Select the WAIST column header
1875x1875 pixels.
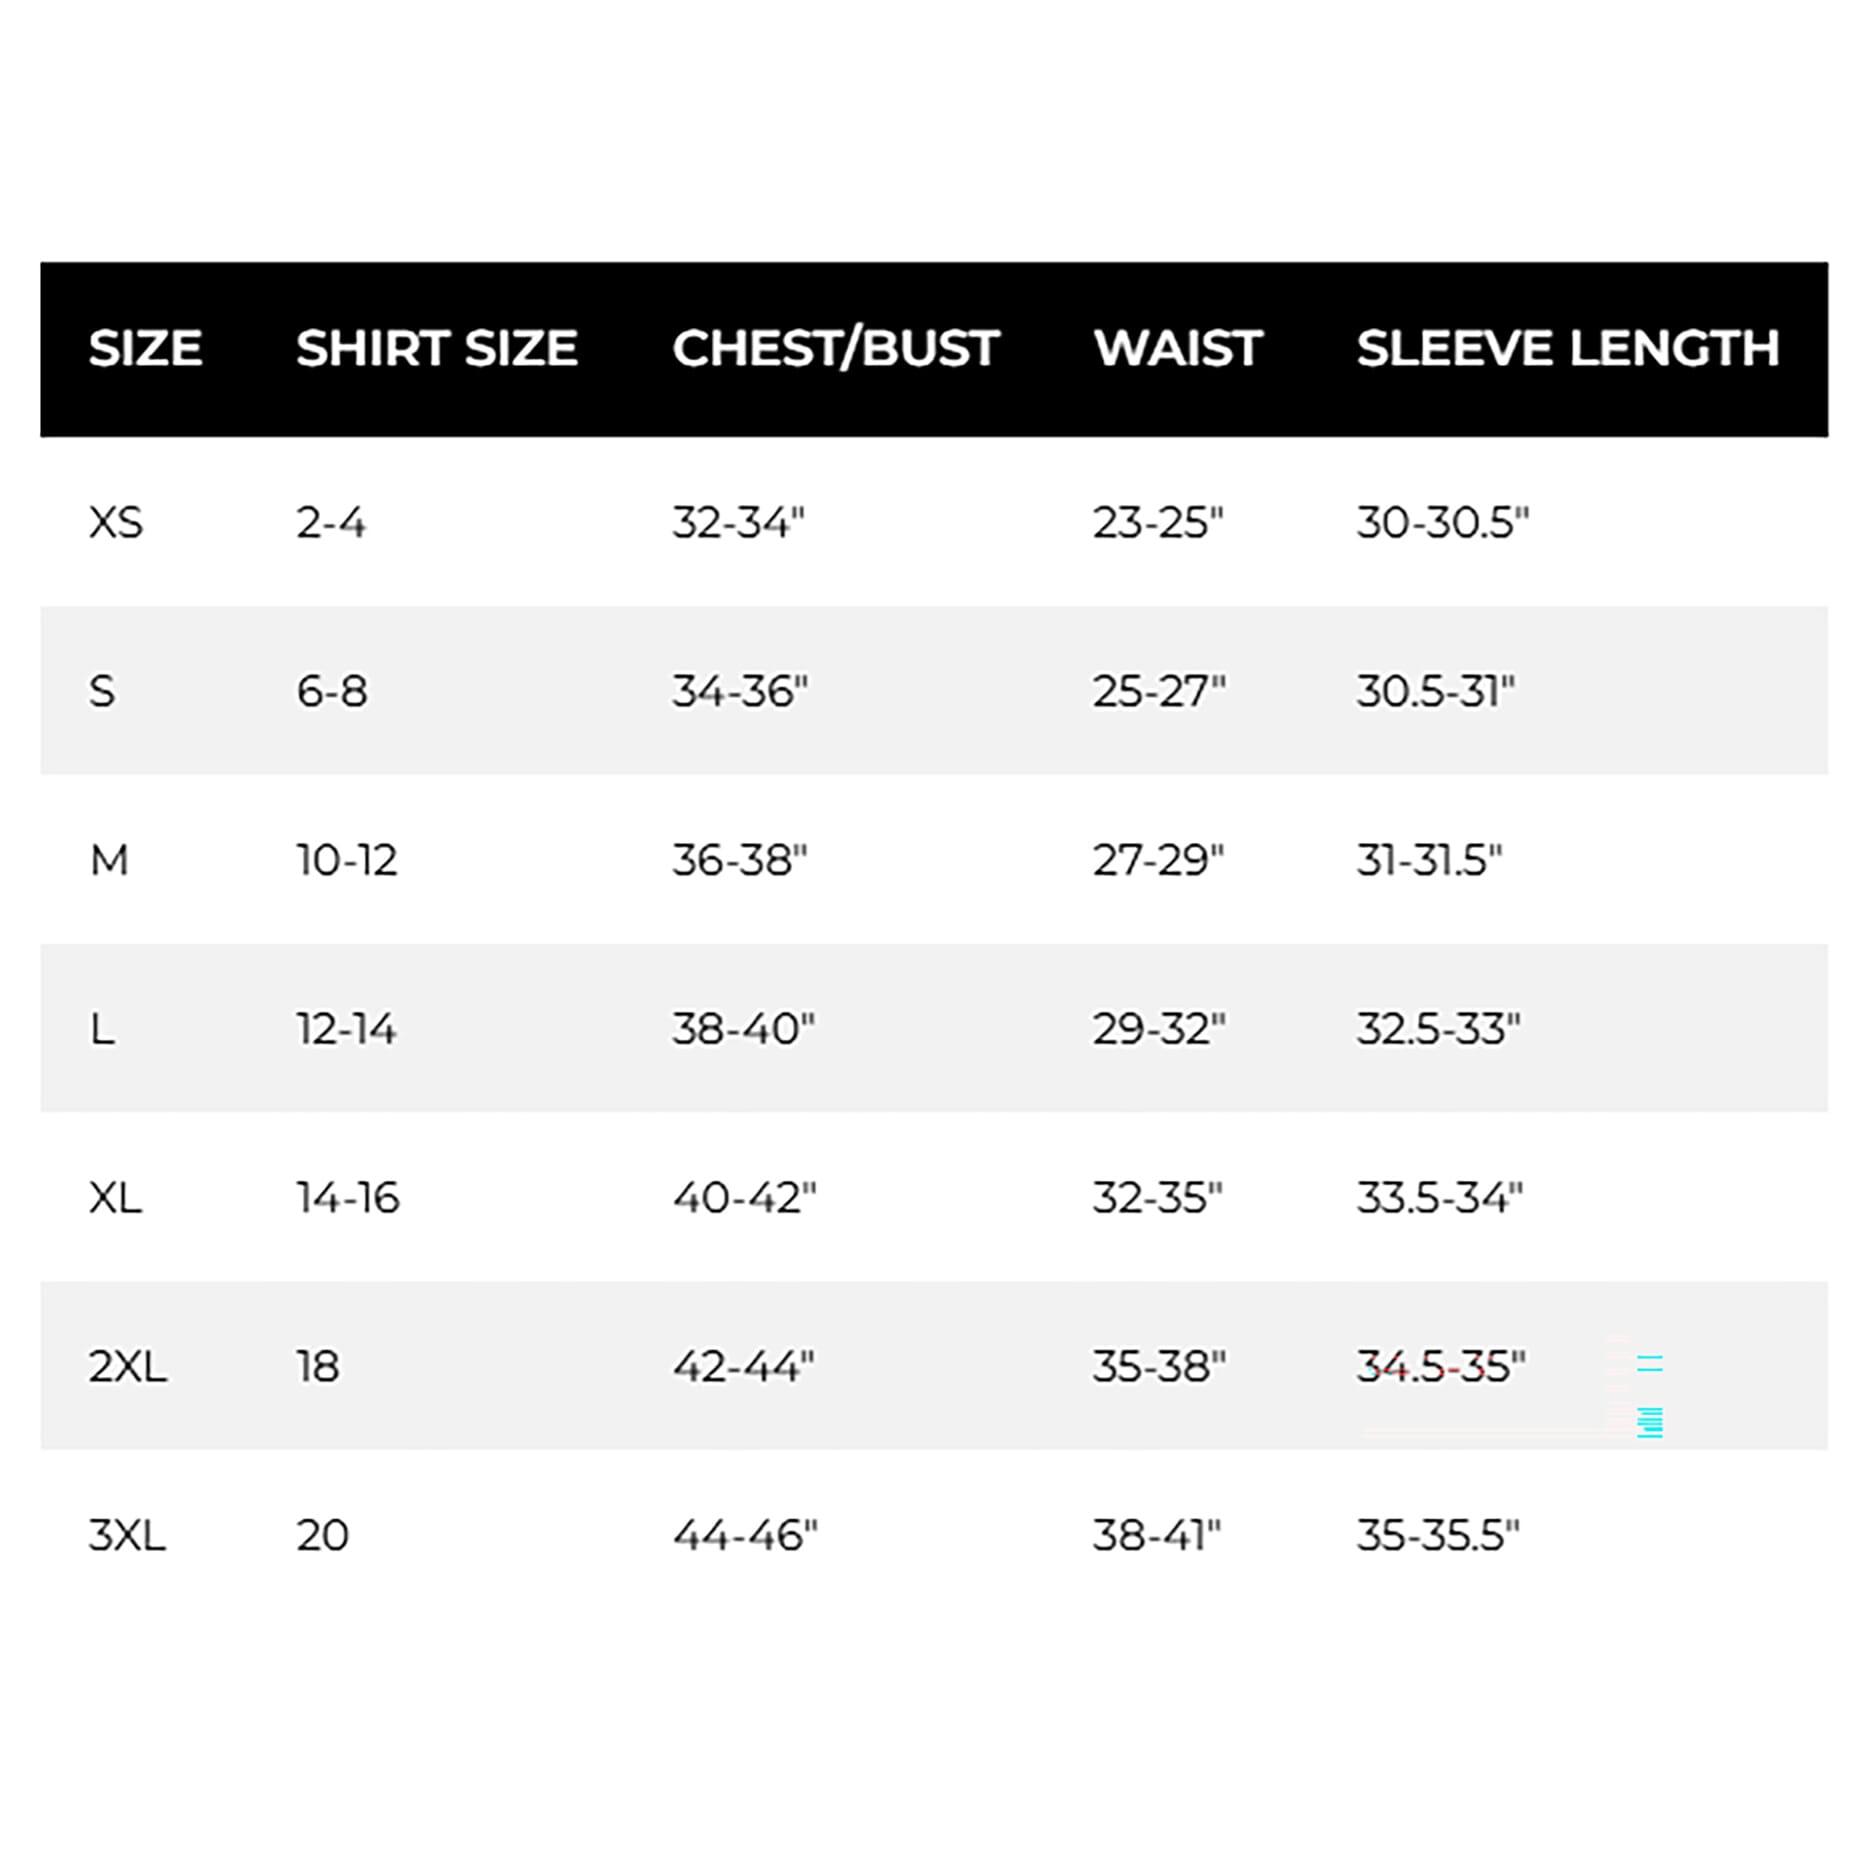tap(1178, 348)
